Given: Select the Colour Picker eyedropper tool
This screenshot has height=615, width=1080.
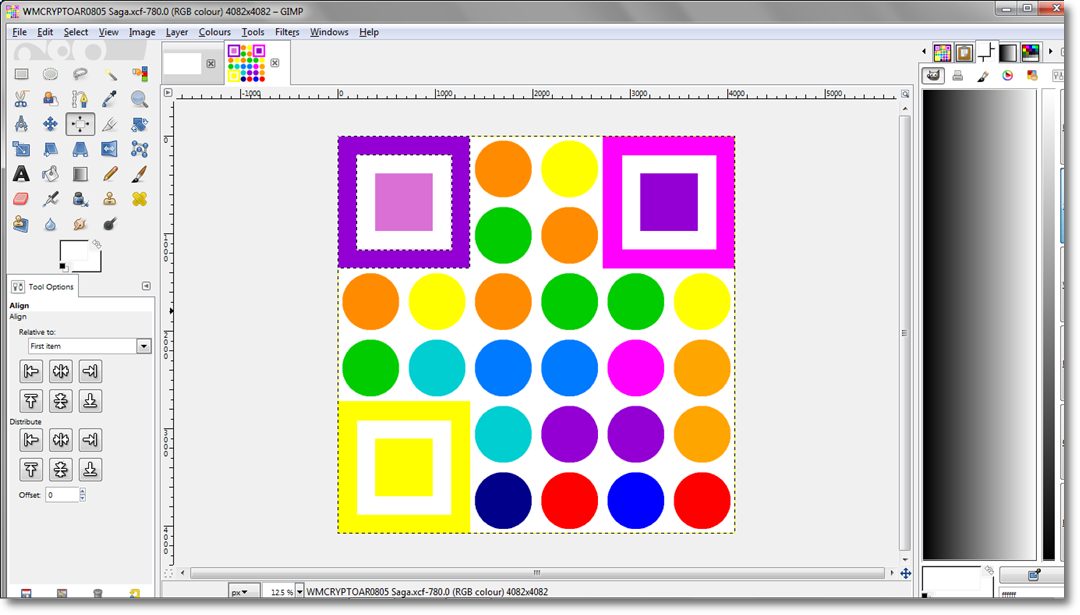Looking at the screenshot, I should pos(110,99).
